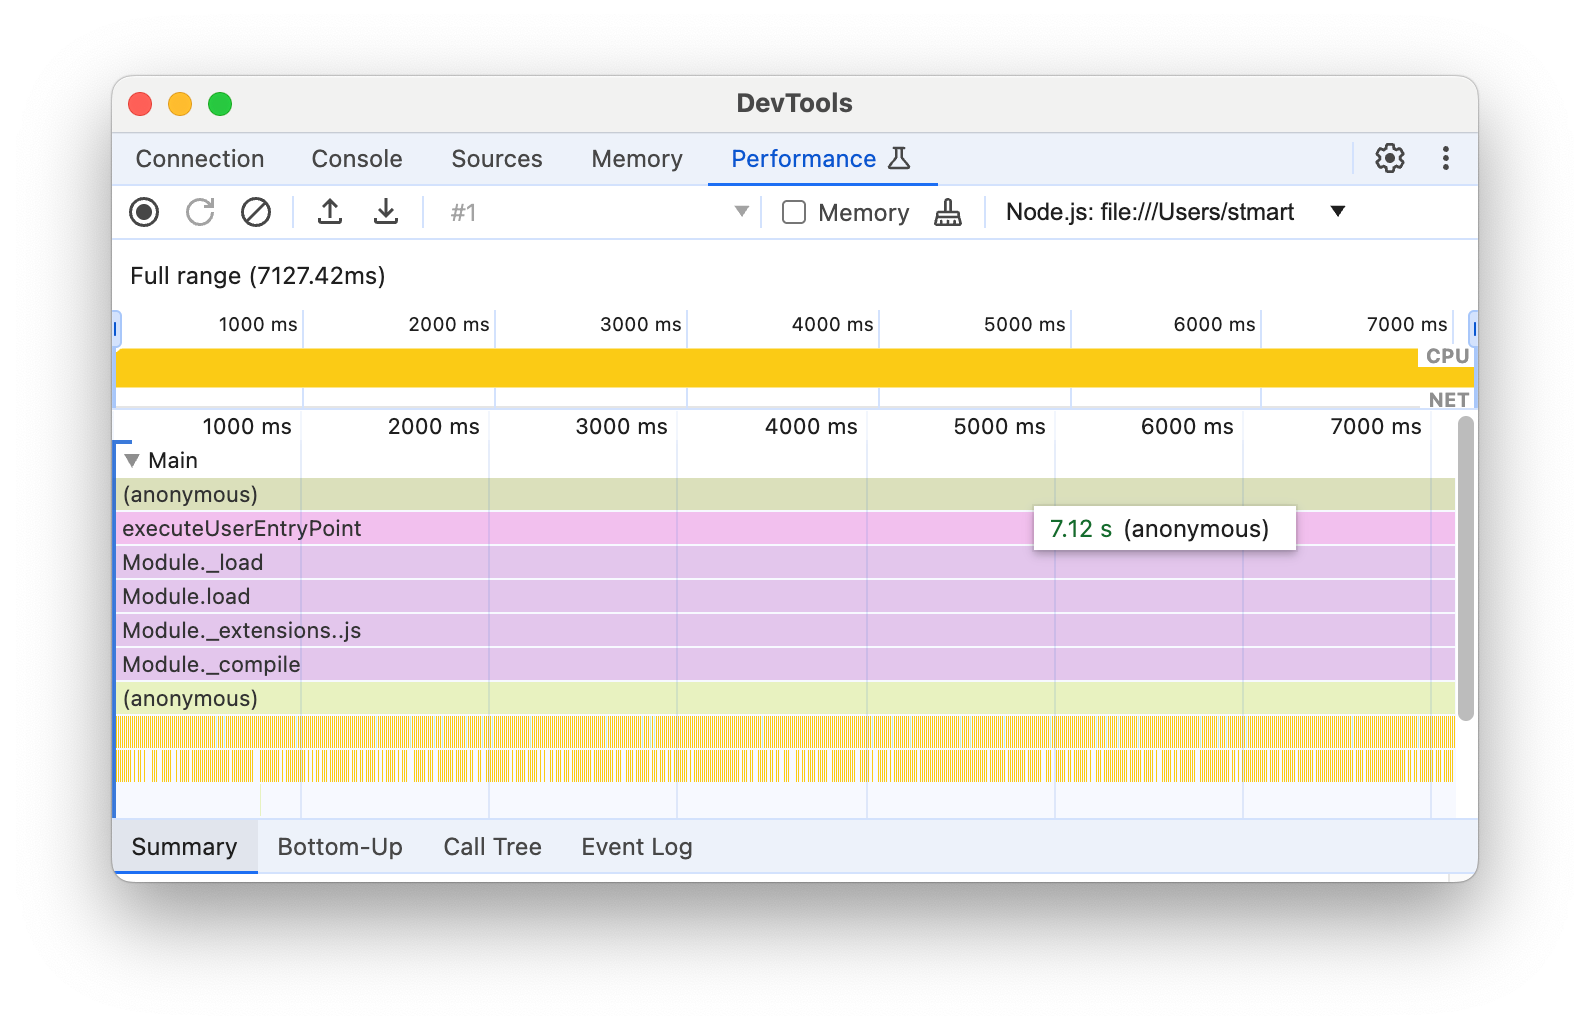Viewport: 1590px width, 1030px height.
Task: Open the Bottom-Up tab
Action: click(340, 847)
